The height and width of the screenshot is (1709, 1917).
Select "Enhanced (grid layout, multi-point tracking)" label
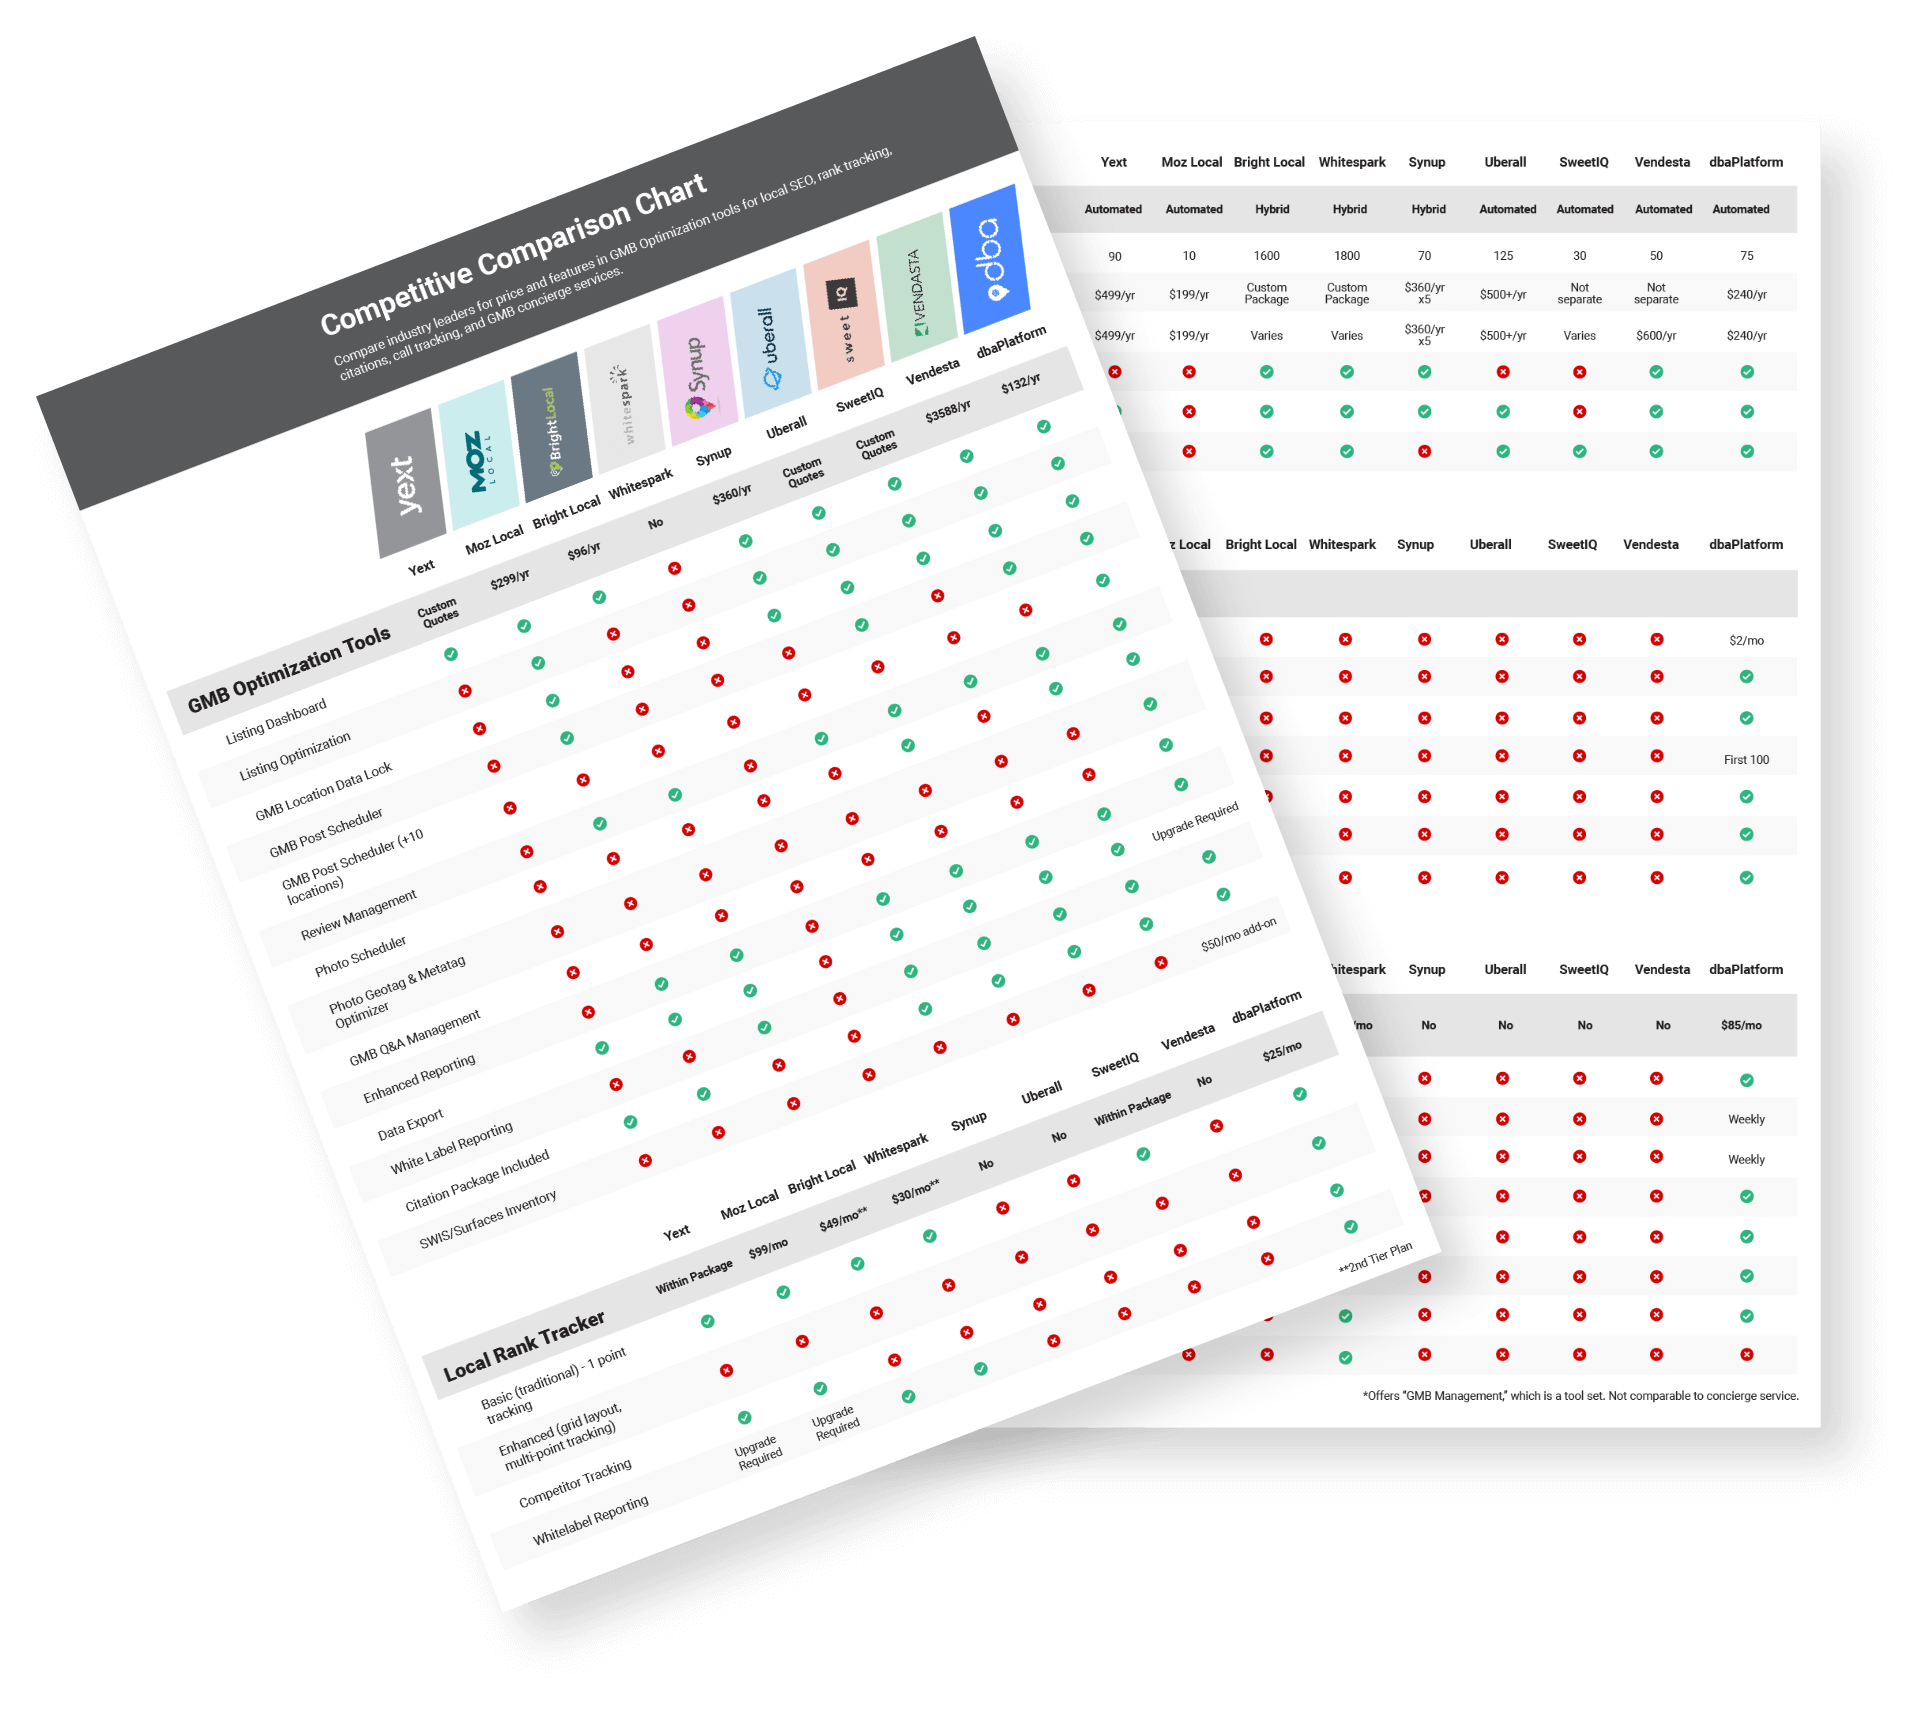(560, 1437)
